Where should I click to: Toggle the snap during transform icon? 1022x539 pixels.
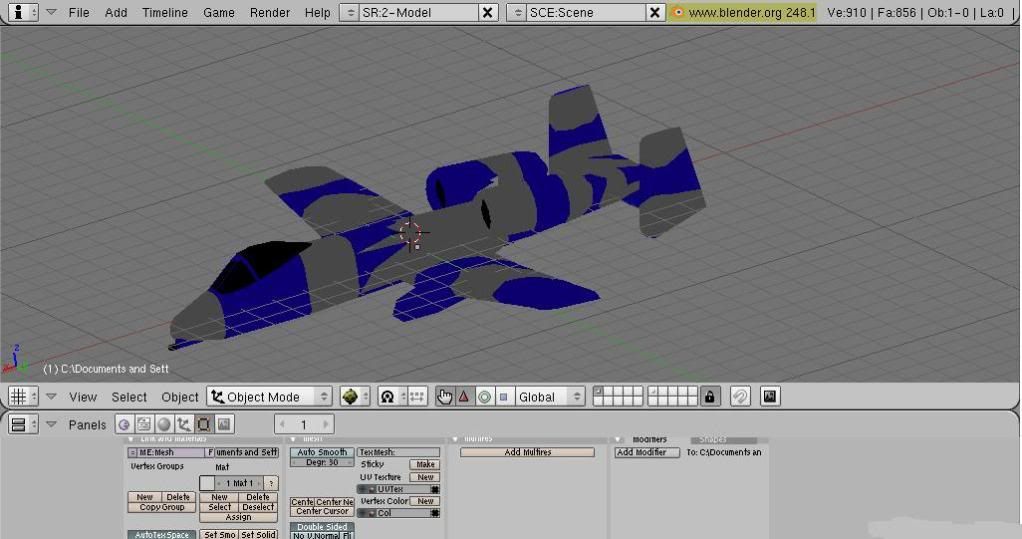[x=740, y=396]
